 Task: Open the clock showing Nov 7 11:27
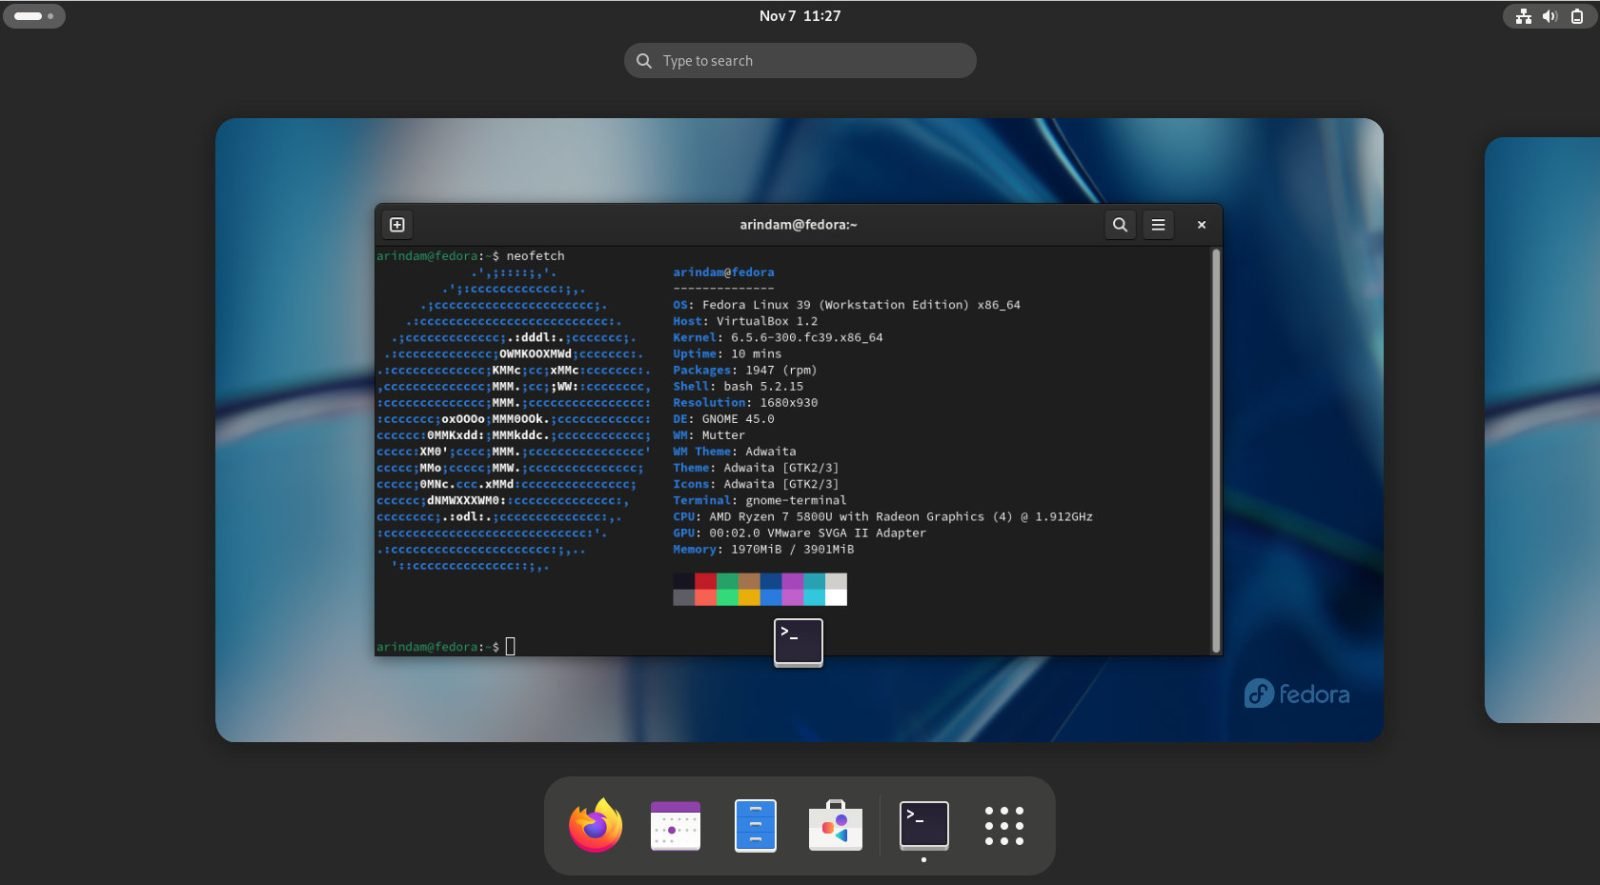[x=800, y=16]
